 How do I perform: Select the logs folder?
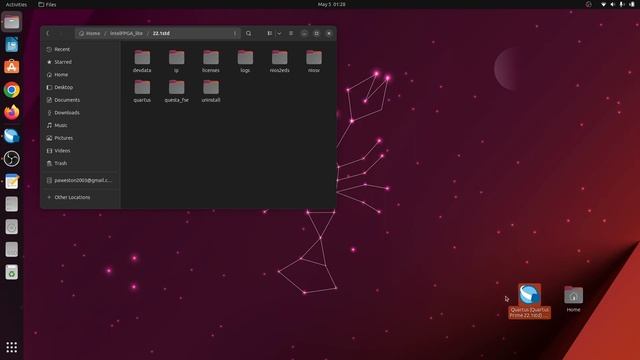click(x=245, y=62)
